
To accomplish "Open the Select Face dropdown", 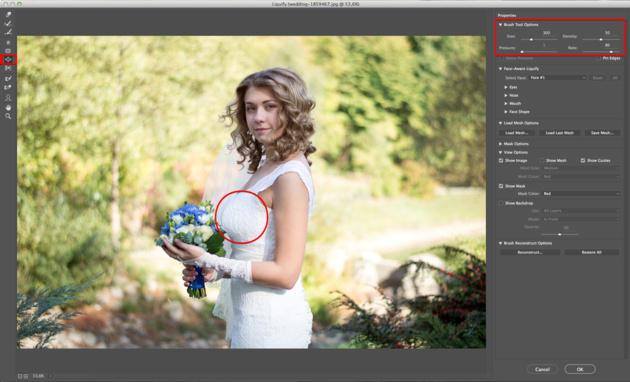I will pyautogui.click(x=557, y=78).
